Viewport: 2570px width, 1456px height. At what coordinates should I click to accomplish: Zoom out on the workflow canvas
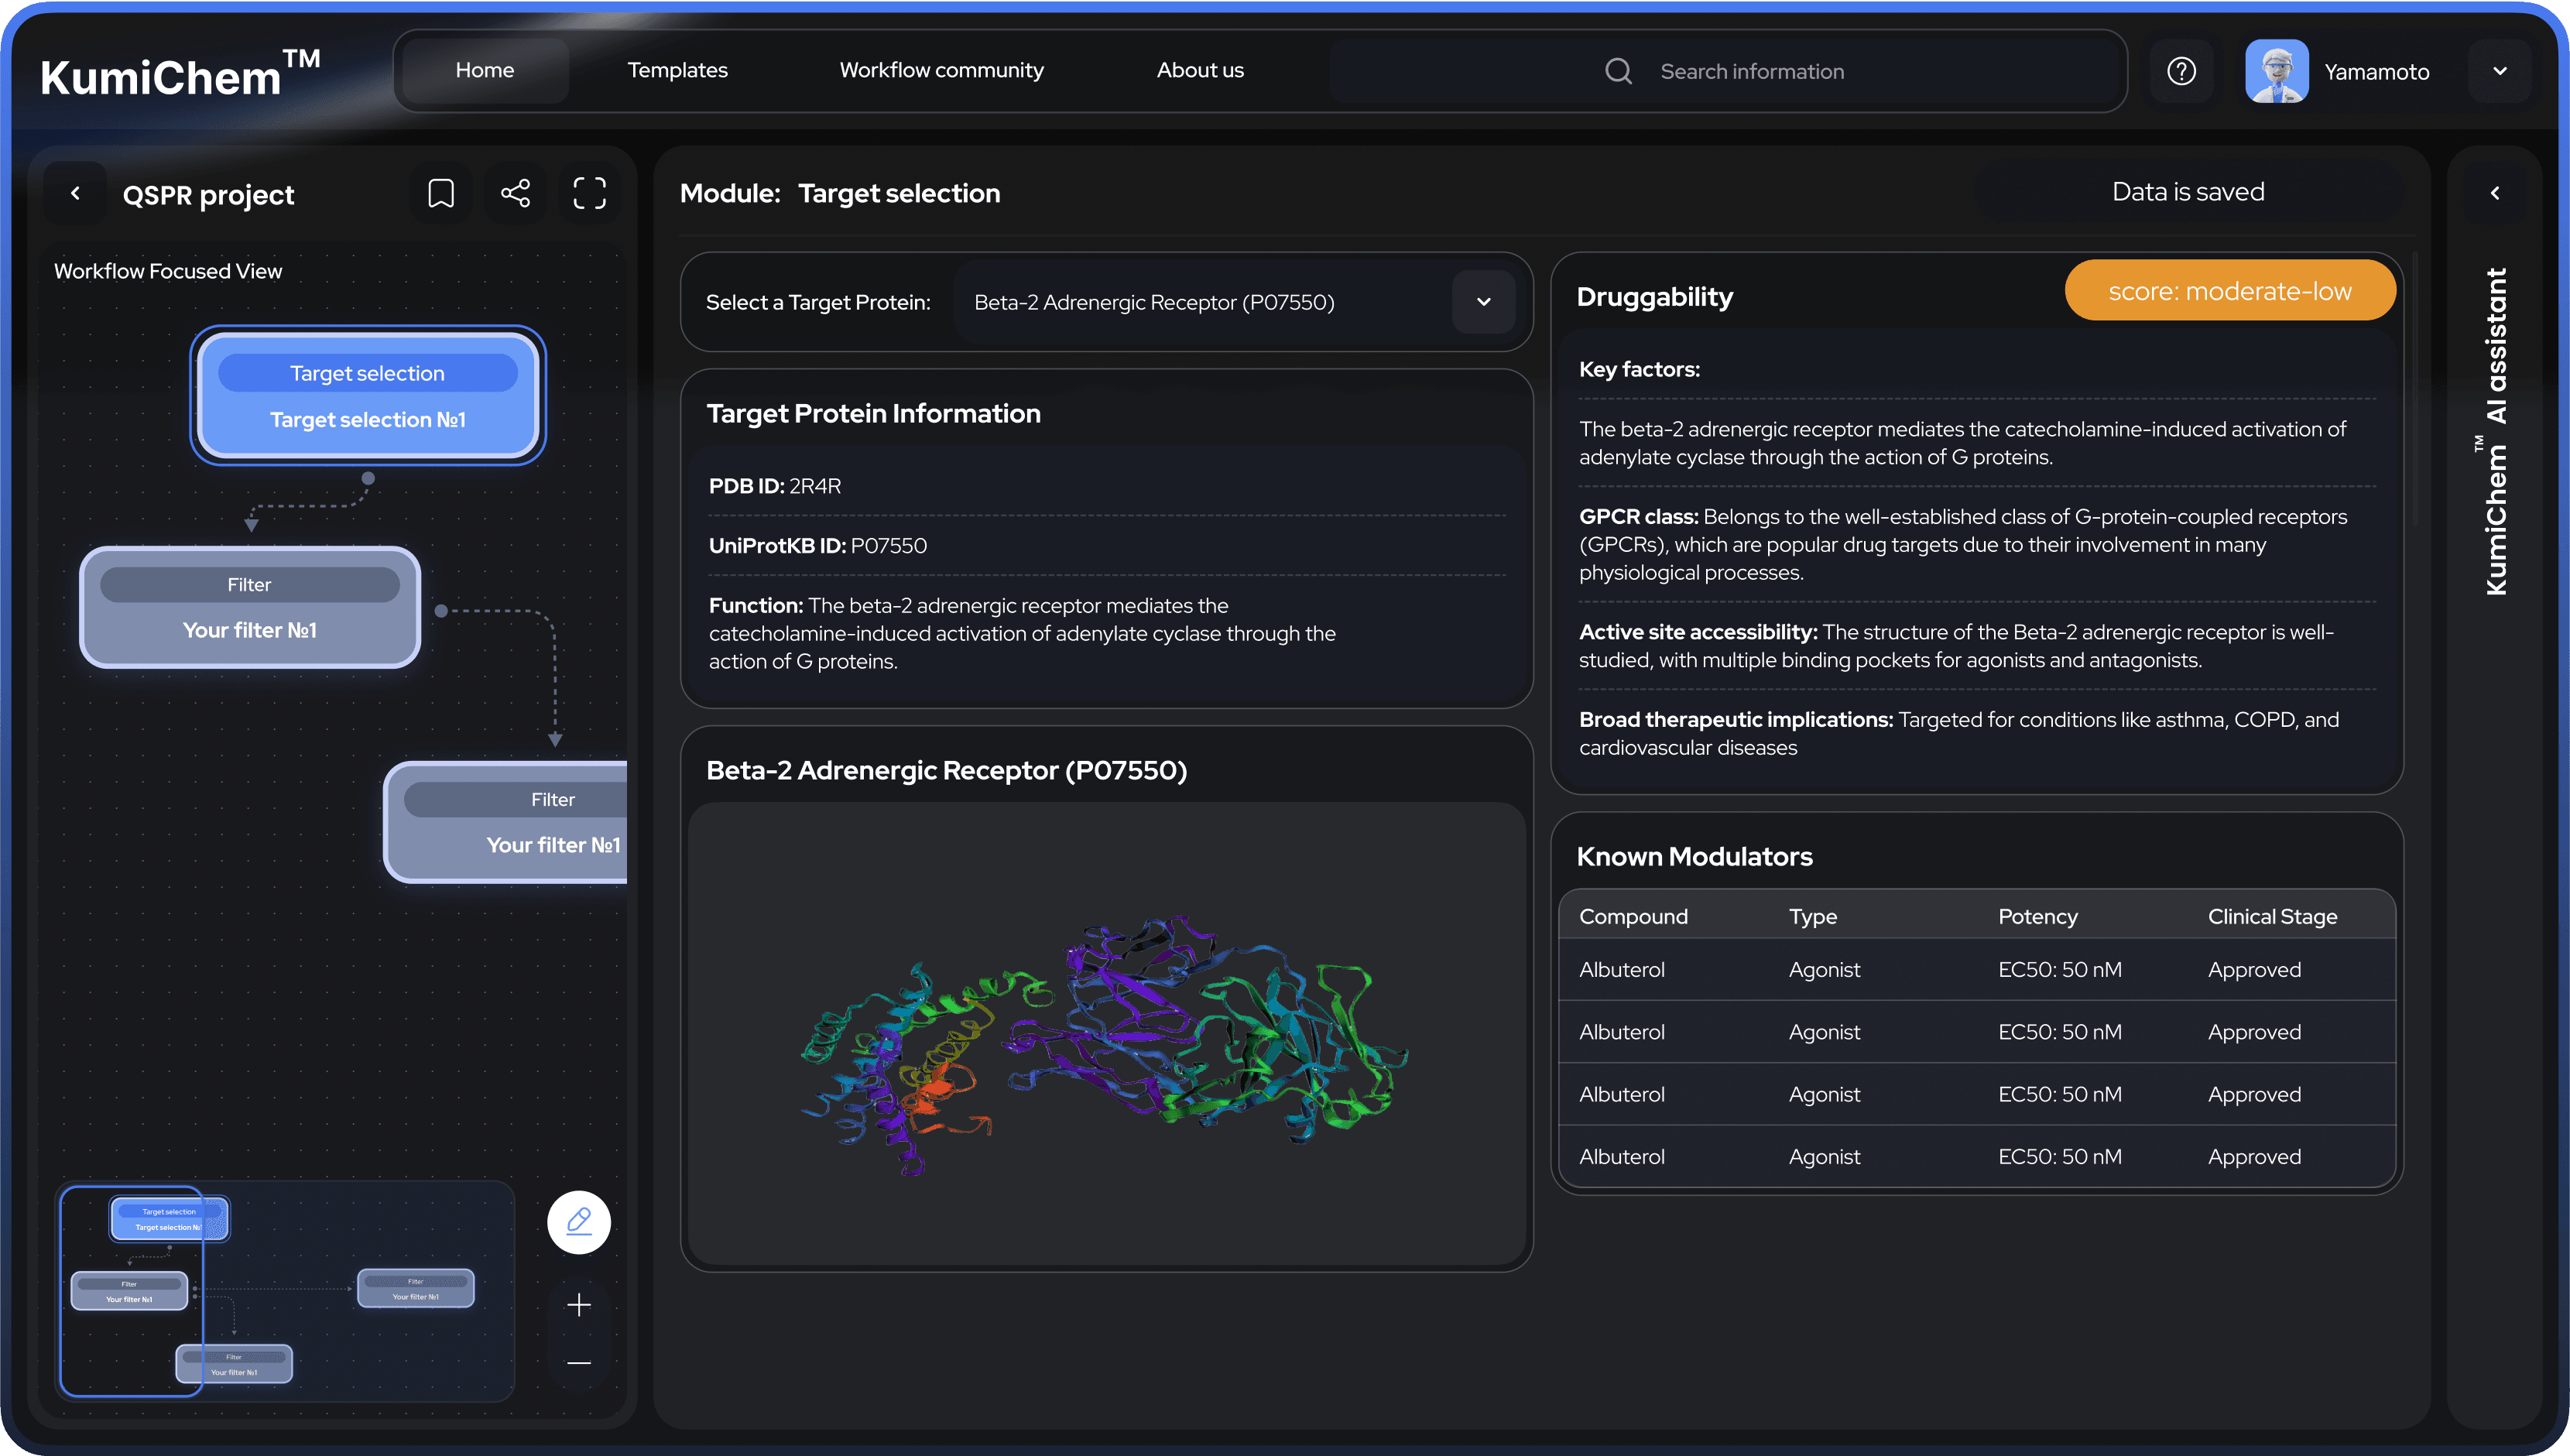point(578,1362)
